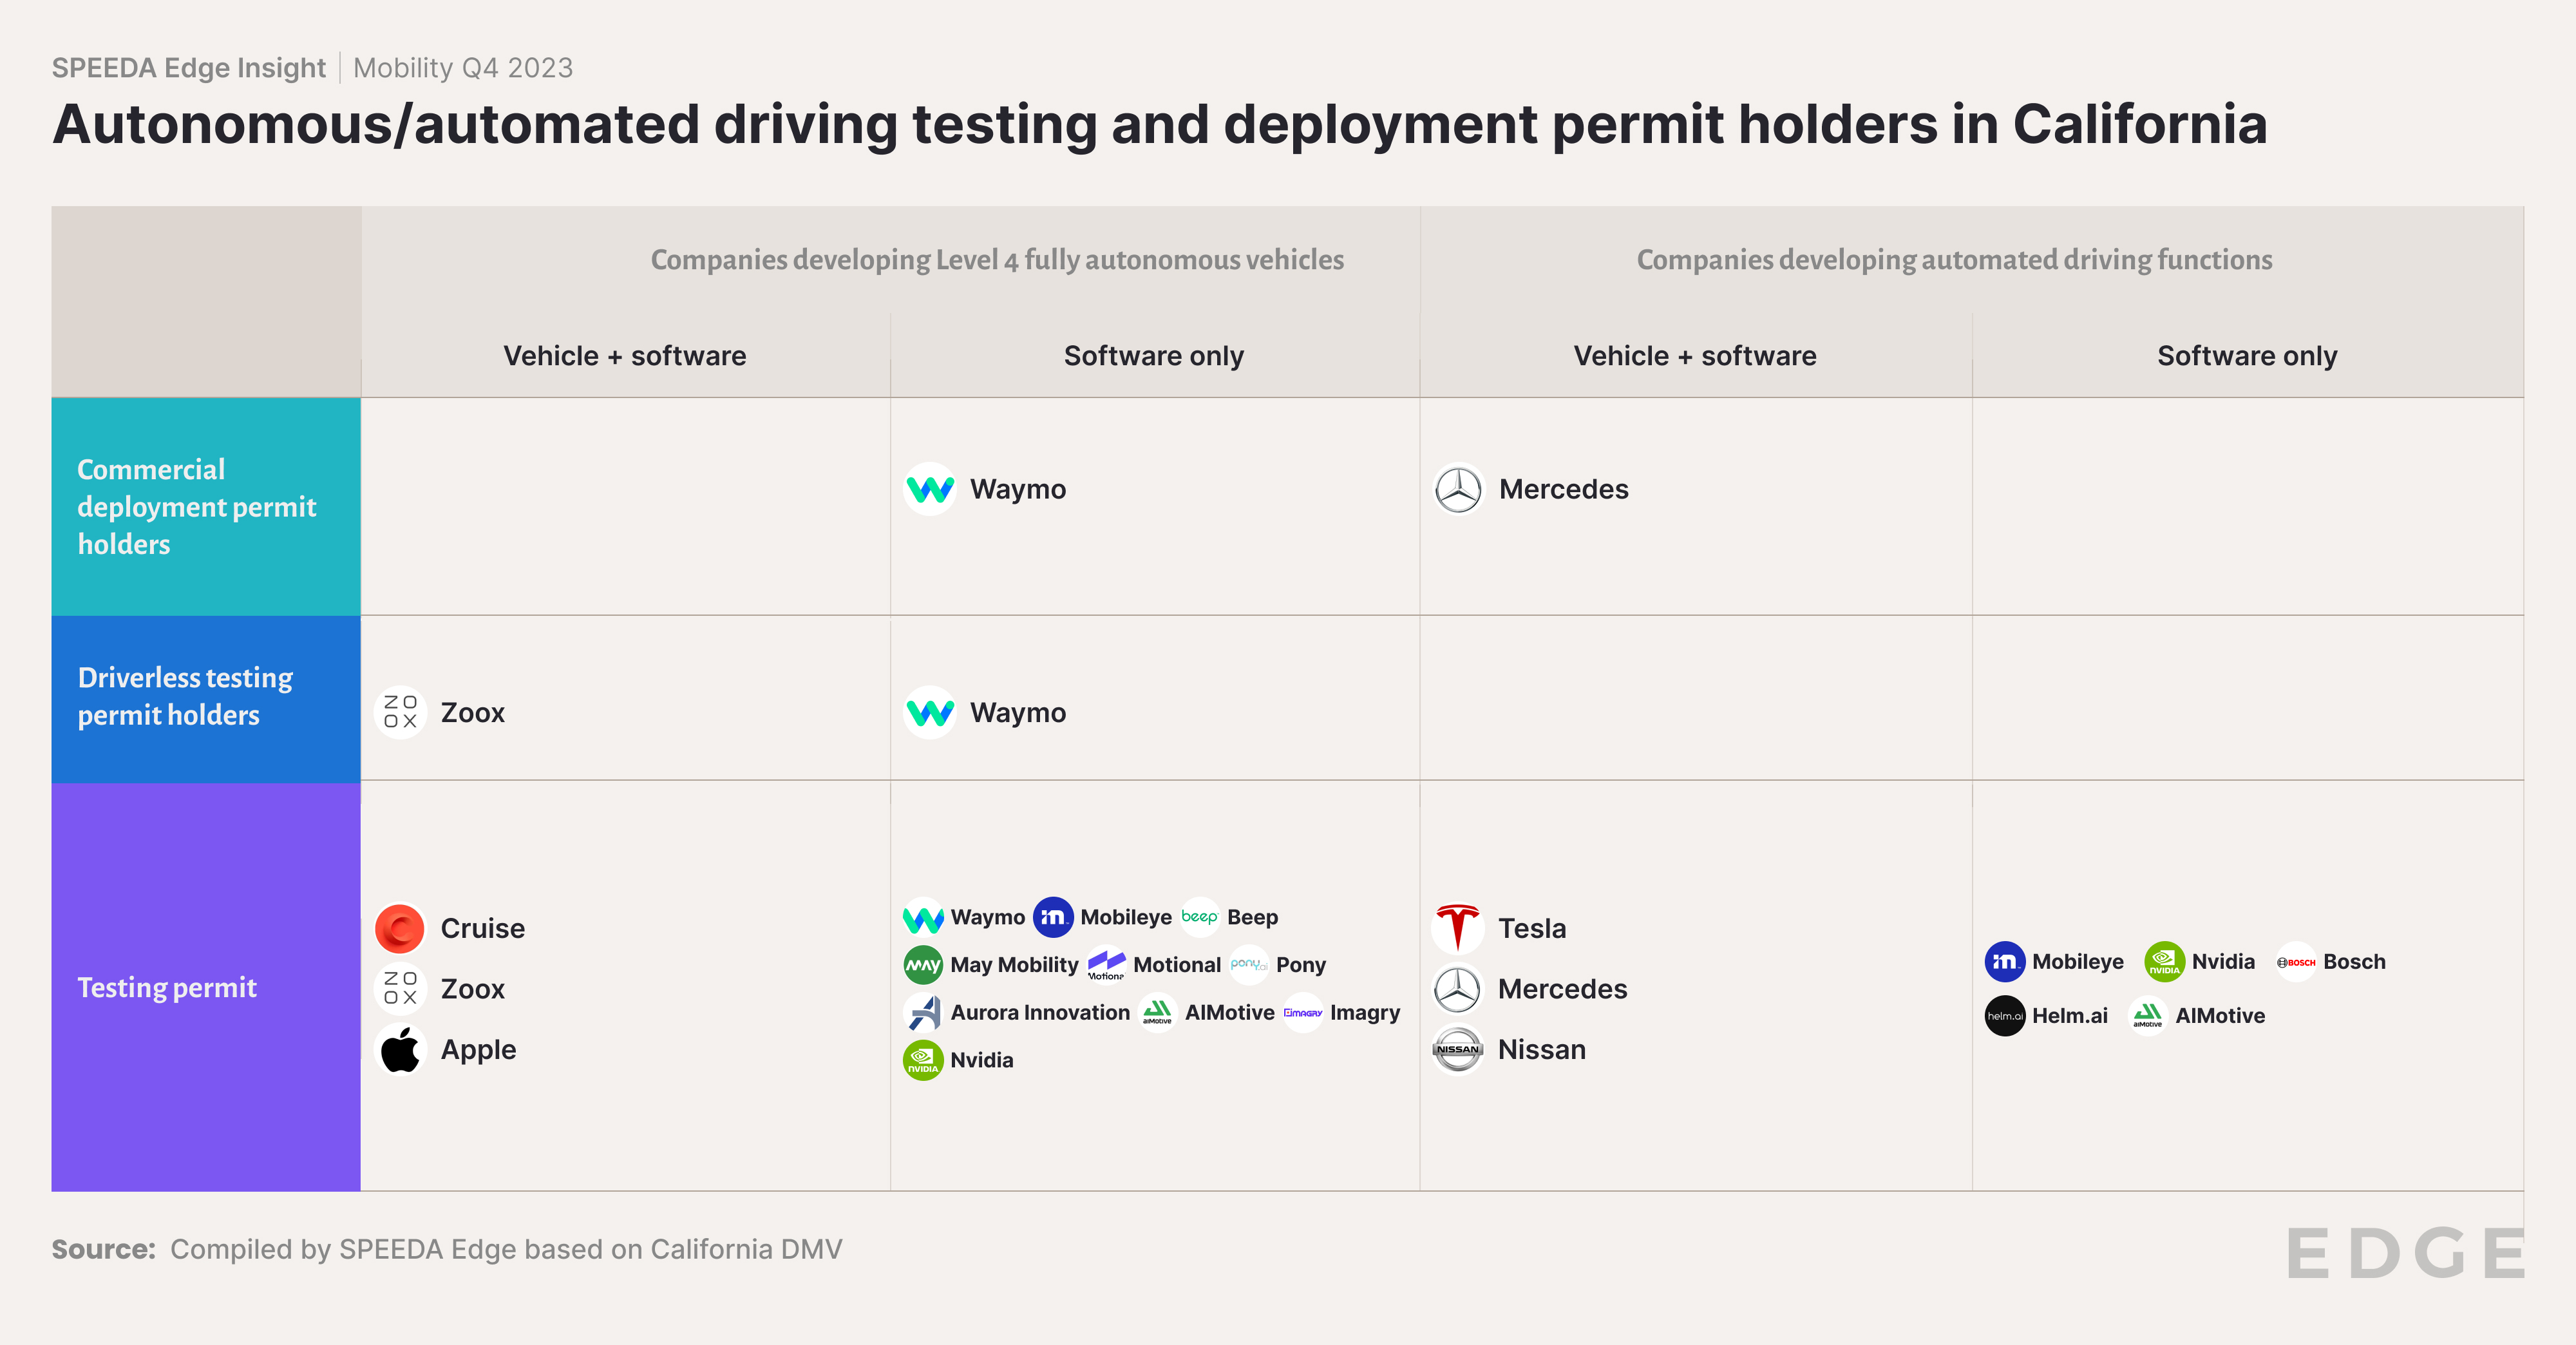The height and width of the screenshot is (1345, 2576).
Task: Click the May Mobility name
Action: click(1014, 965)
